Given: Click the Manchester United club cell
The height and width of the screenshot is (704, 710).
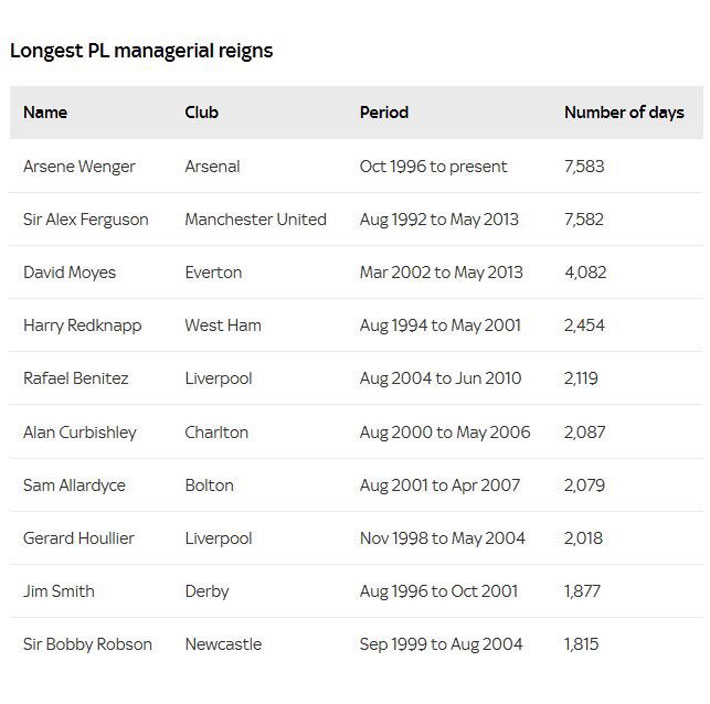Looking at the screenshot, I should (255, 219).
